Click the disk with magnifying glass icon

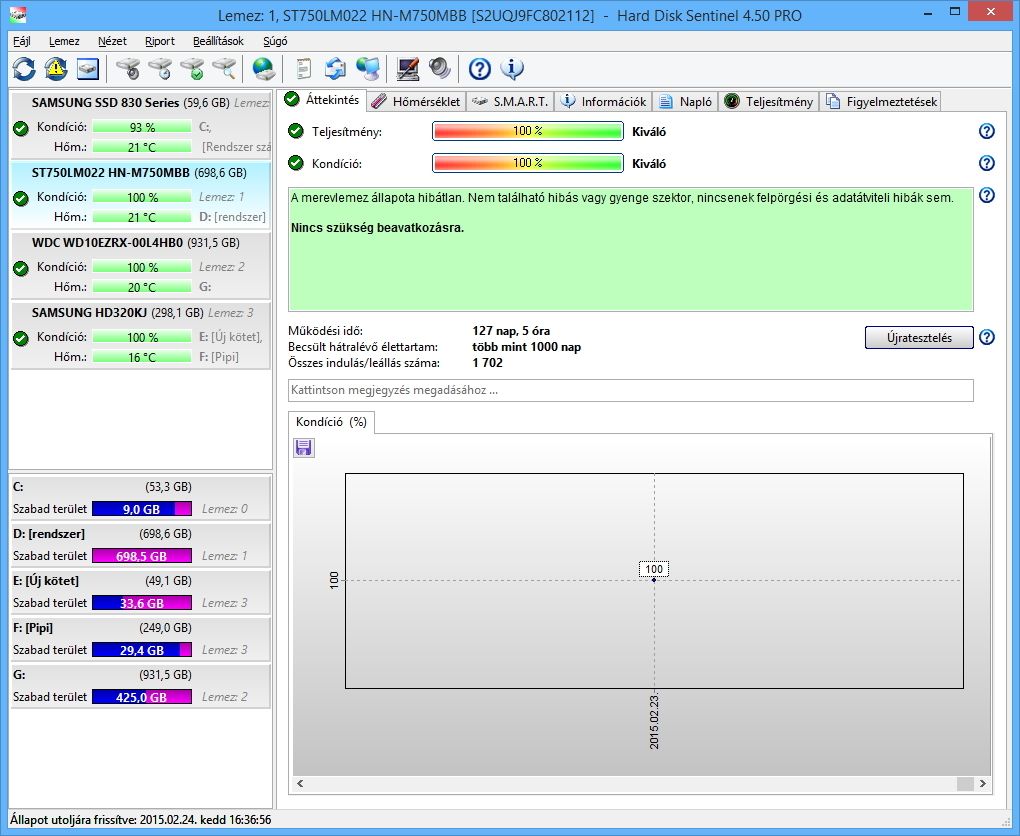pos(224,68)
